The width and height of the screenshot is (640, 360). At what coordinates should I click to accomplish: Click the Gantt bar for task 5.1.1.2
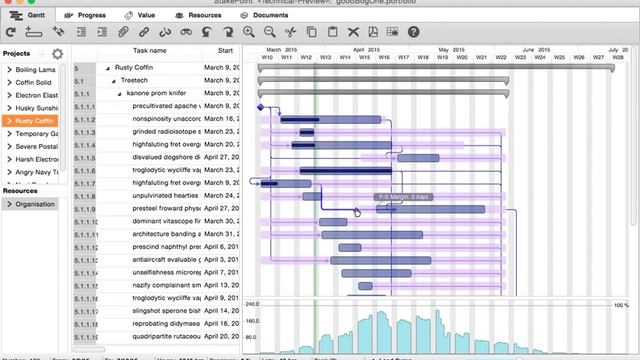click(x=331, y=120)
